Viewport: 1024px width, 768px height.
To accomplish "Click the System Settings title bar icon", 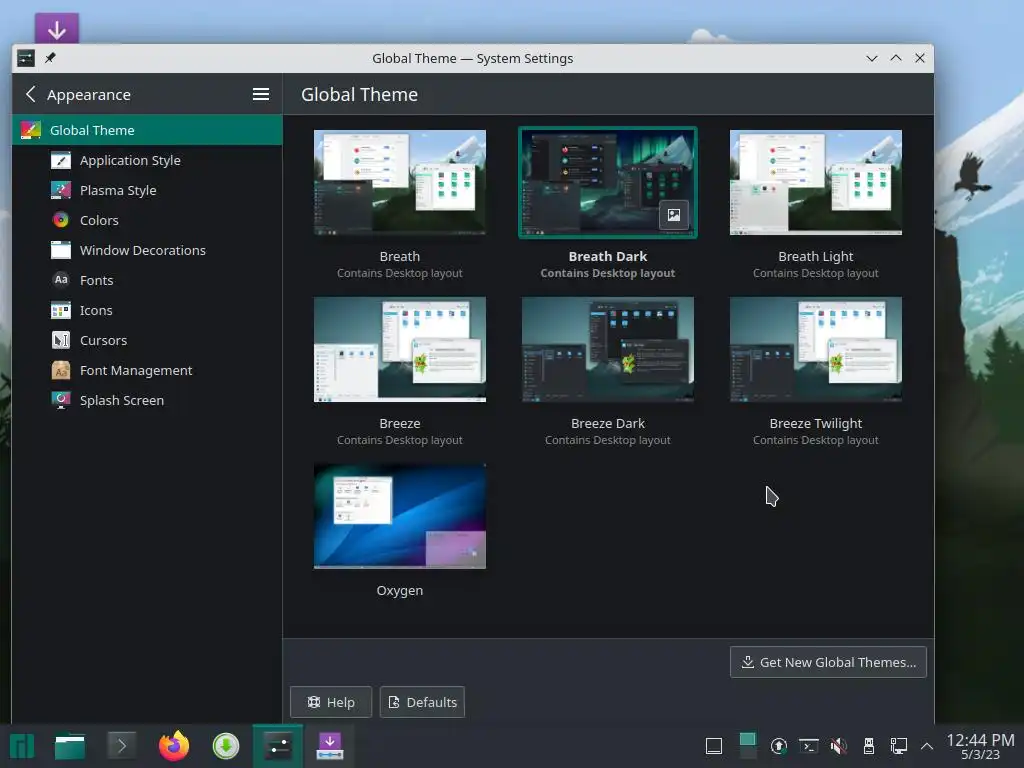I will click(25, 58).
